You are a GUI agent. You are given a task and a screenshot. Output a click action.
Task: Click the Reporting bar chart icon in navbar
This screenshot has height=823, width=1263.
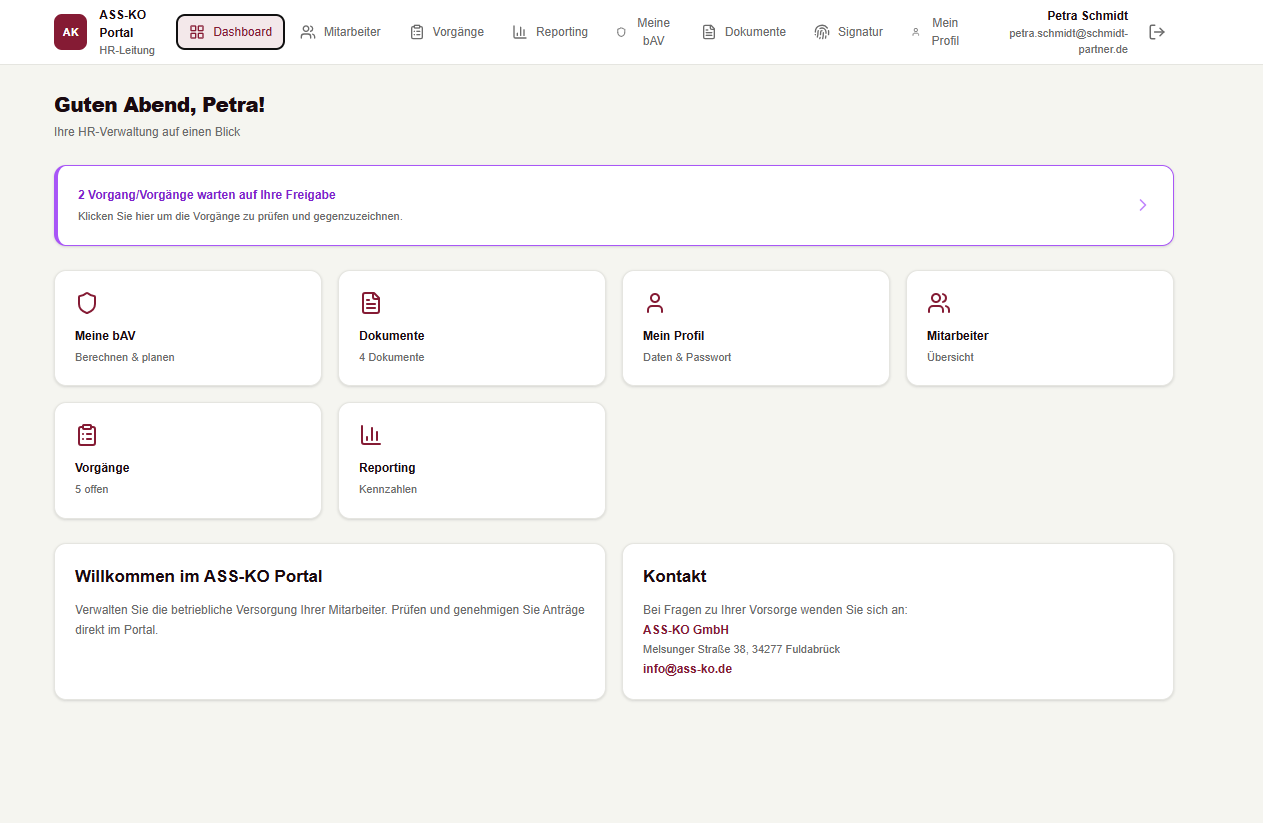tap(520, 32)
